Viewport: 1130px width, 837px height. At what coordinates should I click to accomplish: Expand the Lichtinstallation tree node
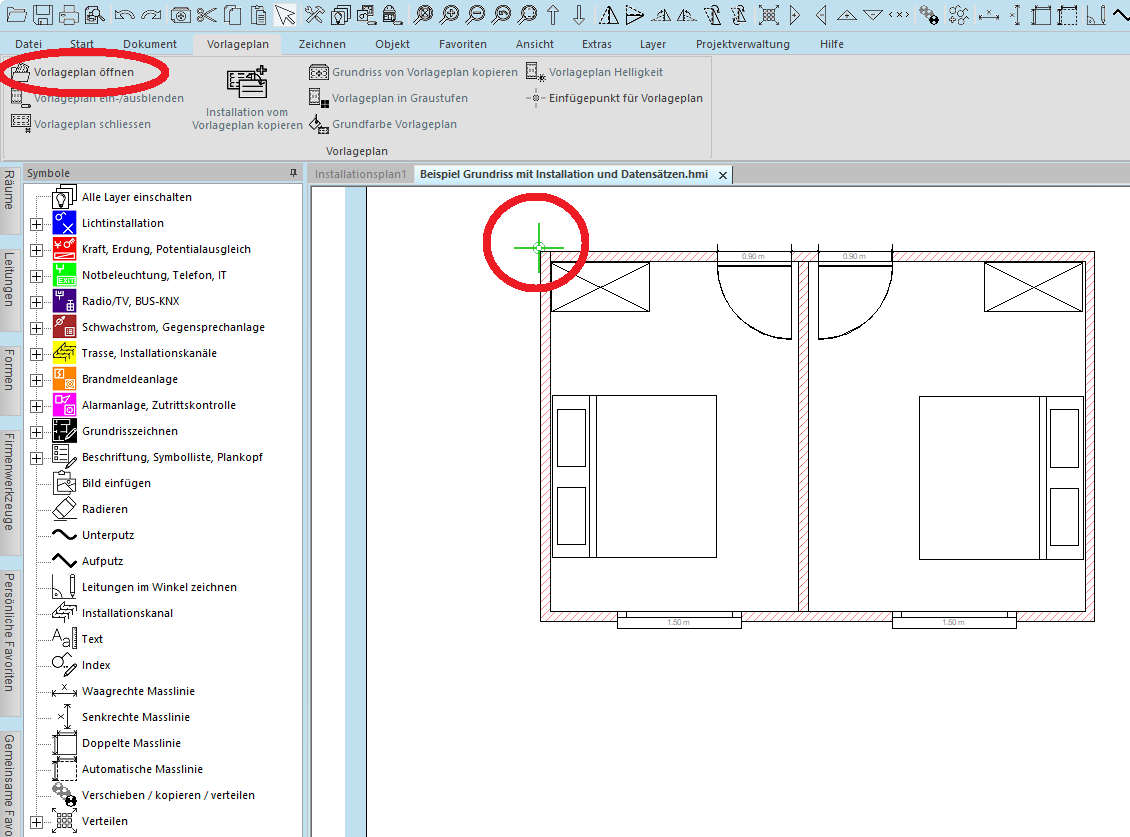(37, 224)
